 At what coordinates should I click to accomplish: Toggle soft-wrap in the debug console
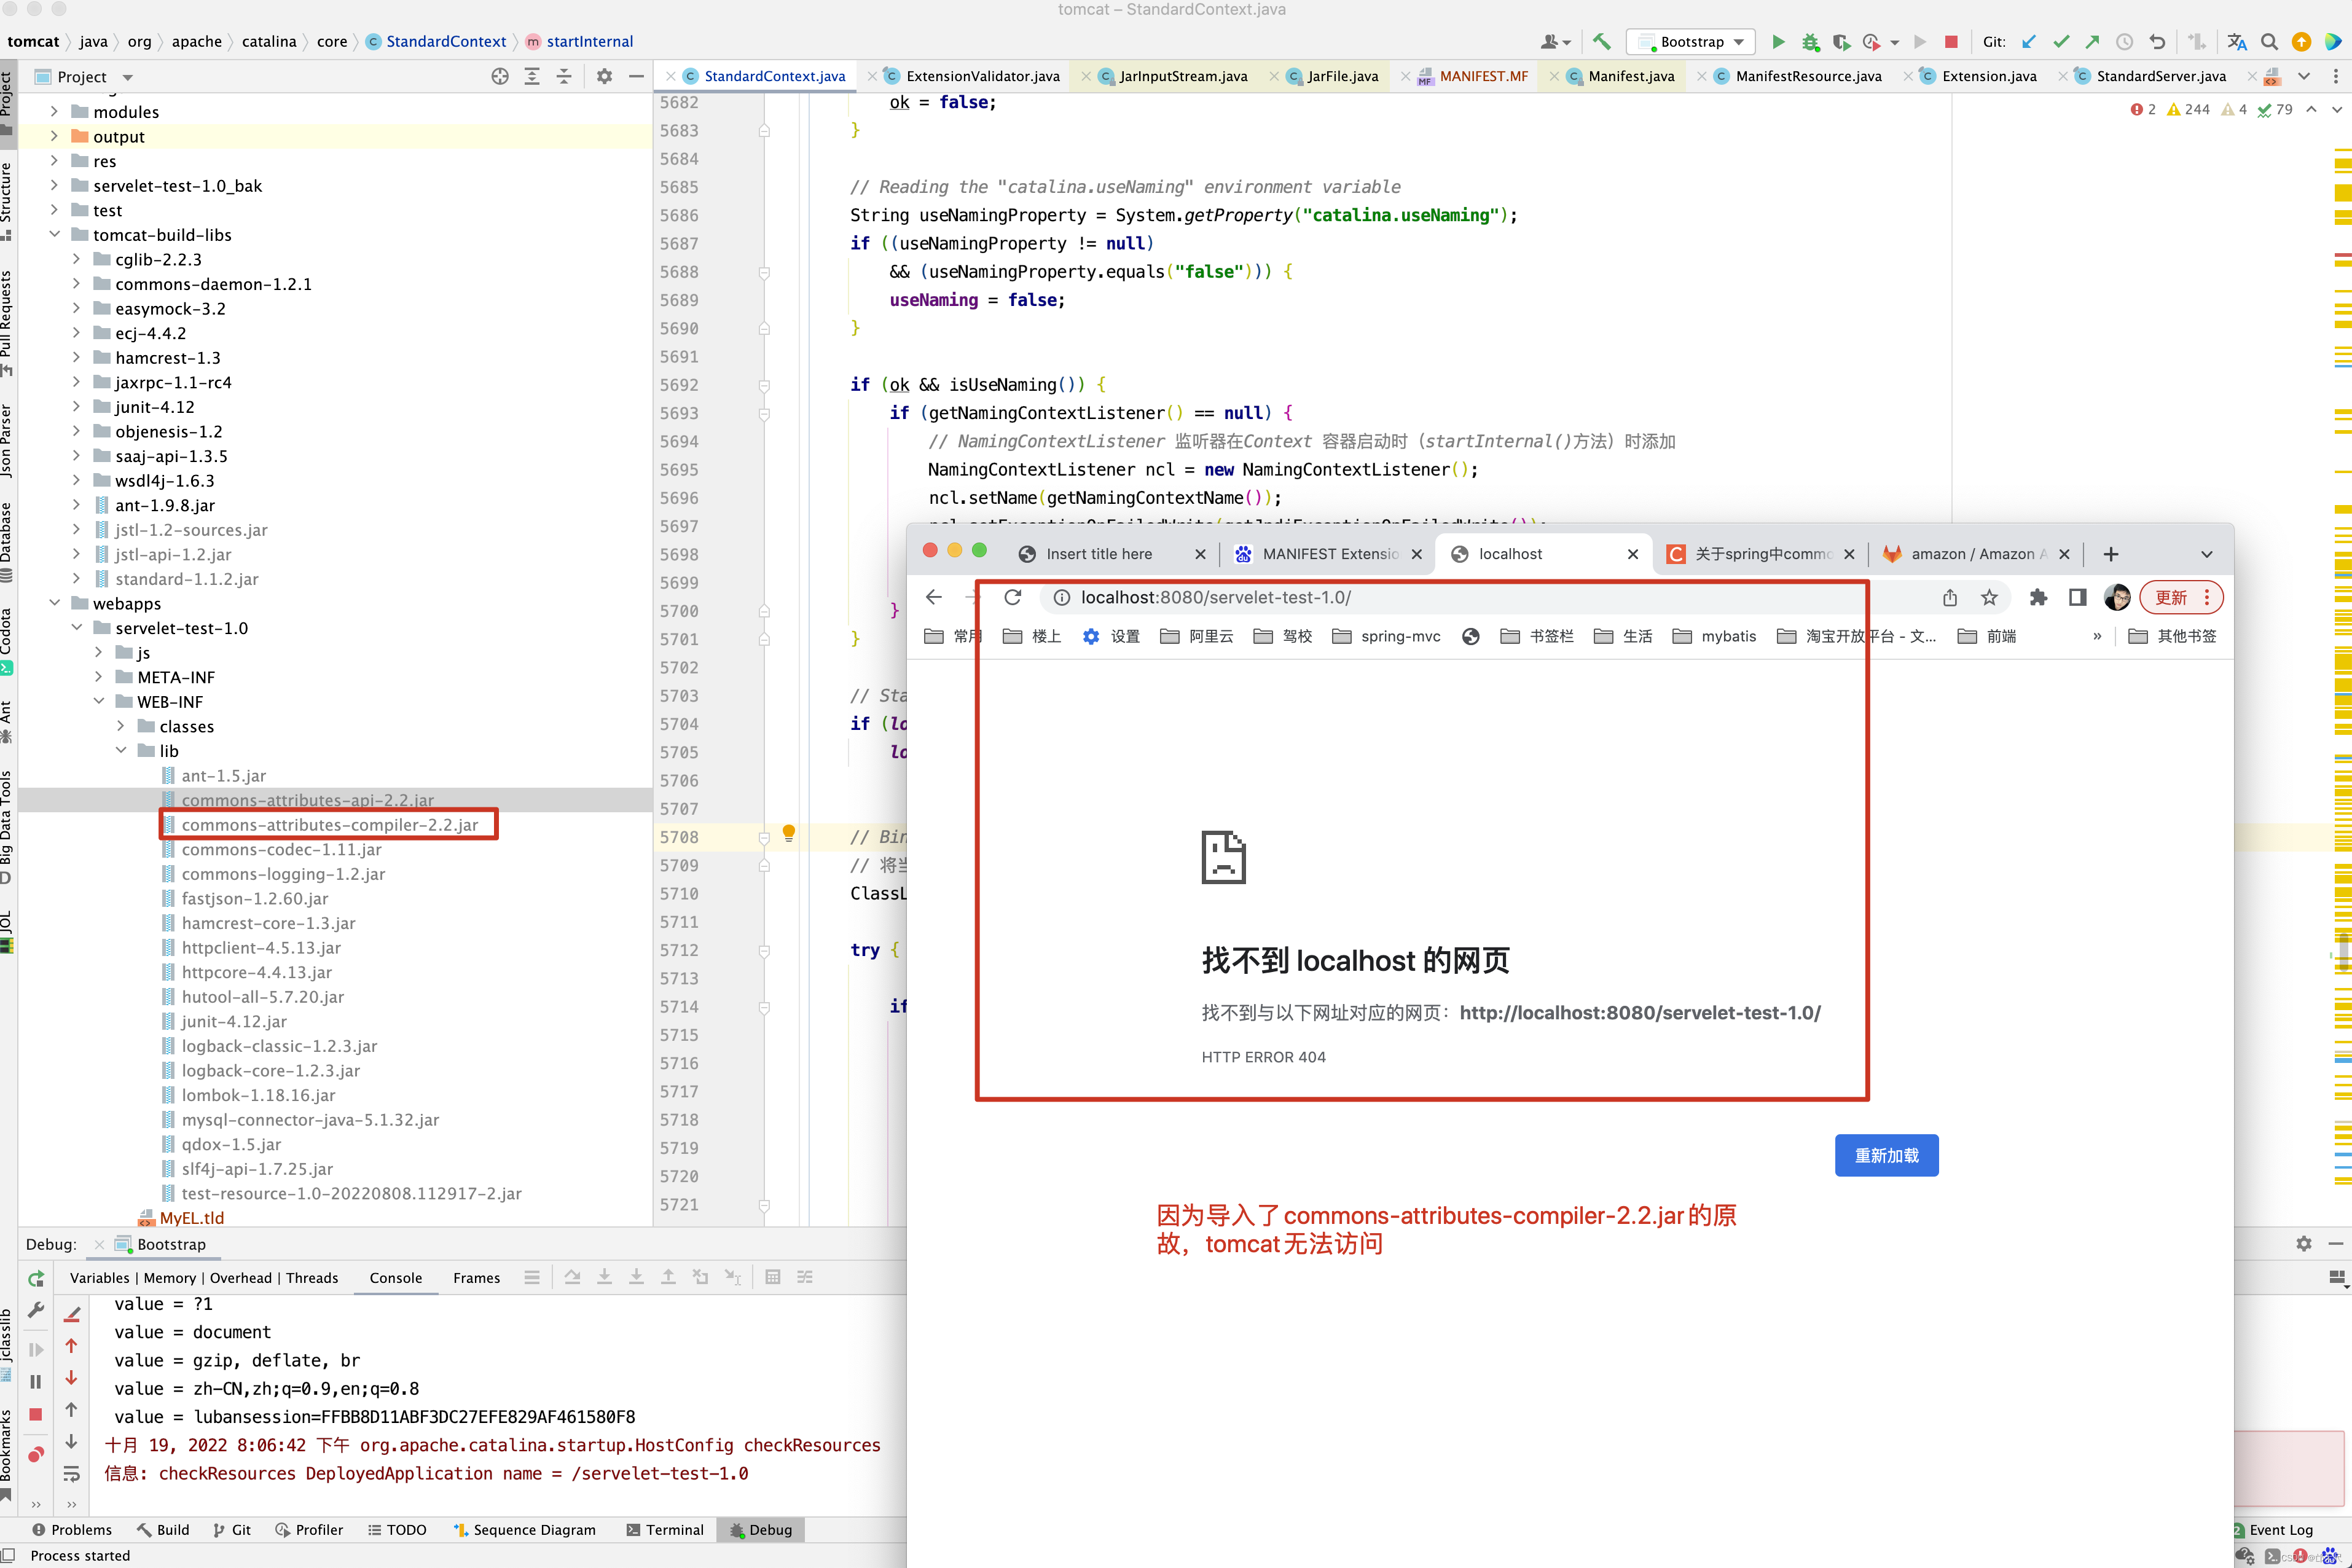[71, 1474]
